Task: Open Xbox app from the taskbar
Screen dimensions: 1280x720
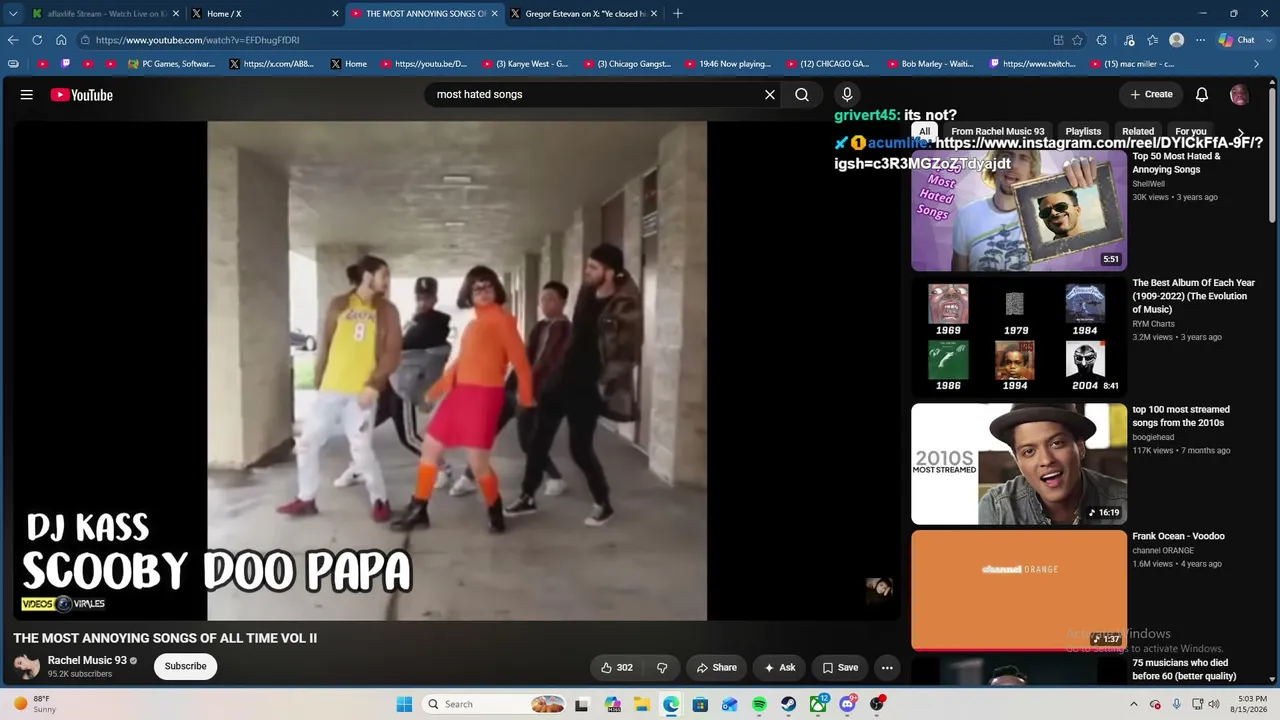Action: (x=818, y=705)
